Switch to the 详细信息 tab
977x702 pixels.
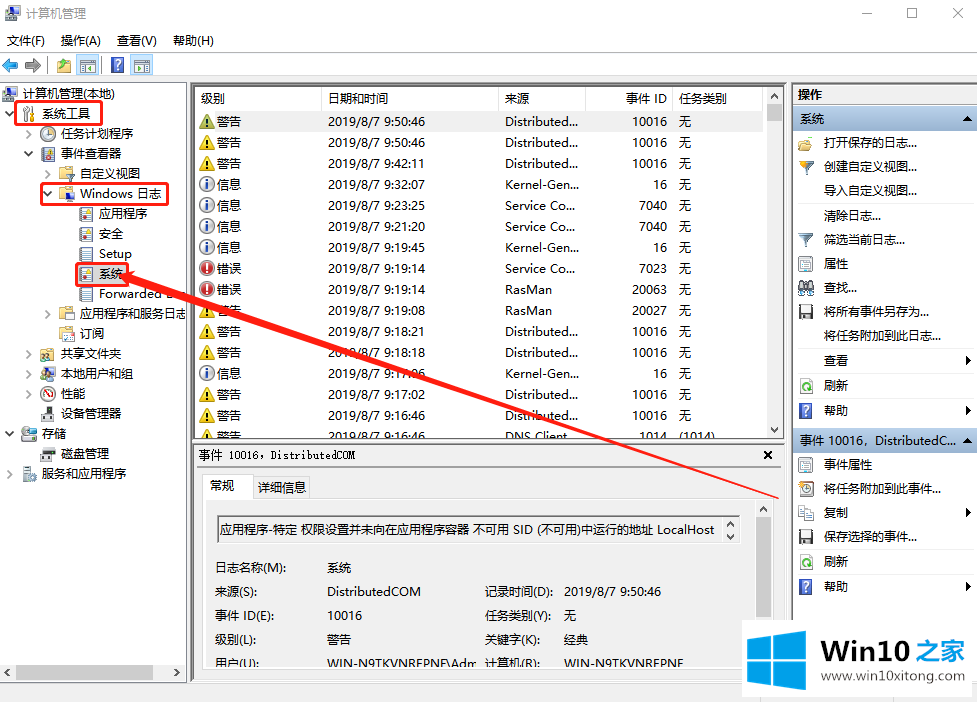point(282,488)
